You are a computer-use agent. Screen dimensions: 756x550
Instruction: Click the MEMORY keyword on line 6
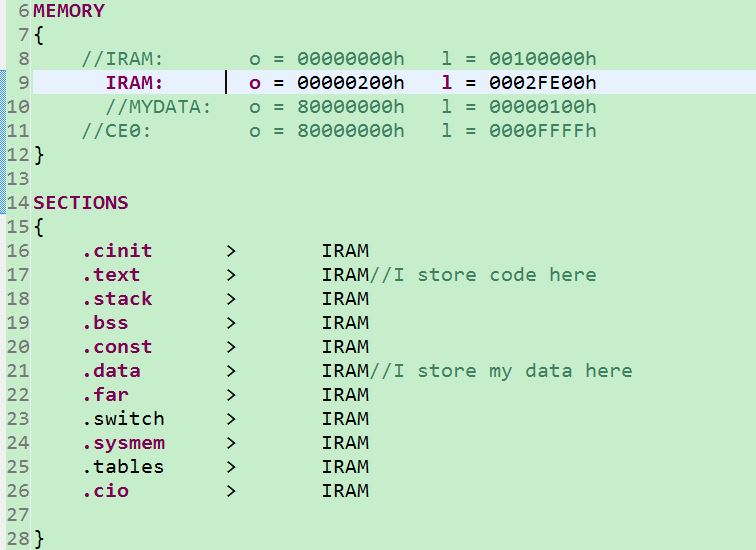click(69, 11)
